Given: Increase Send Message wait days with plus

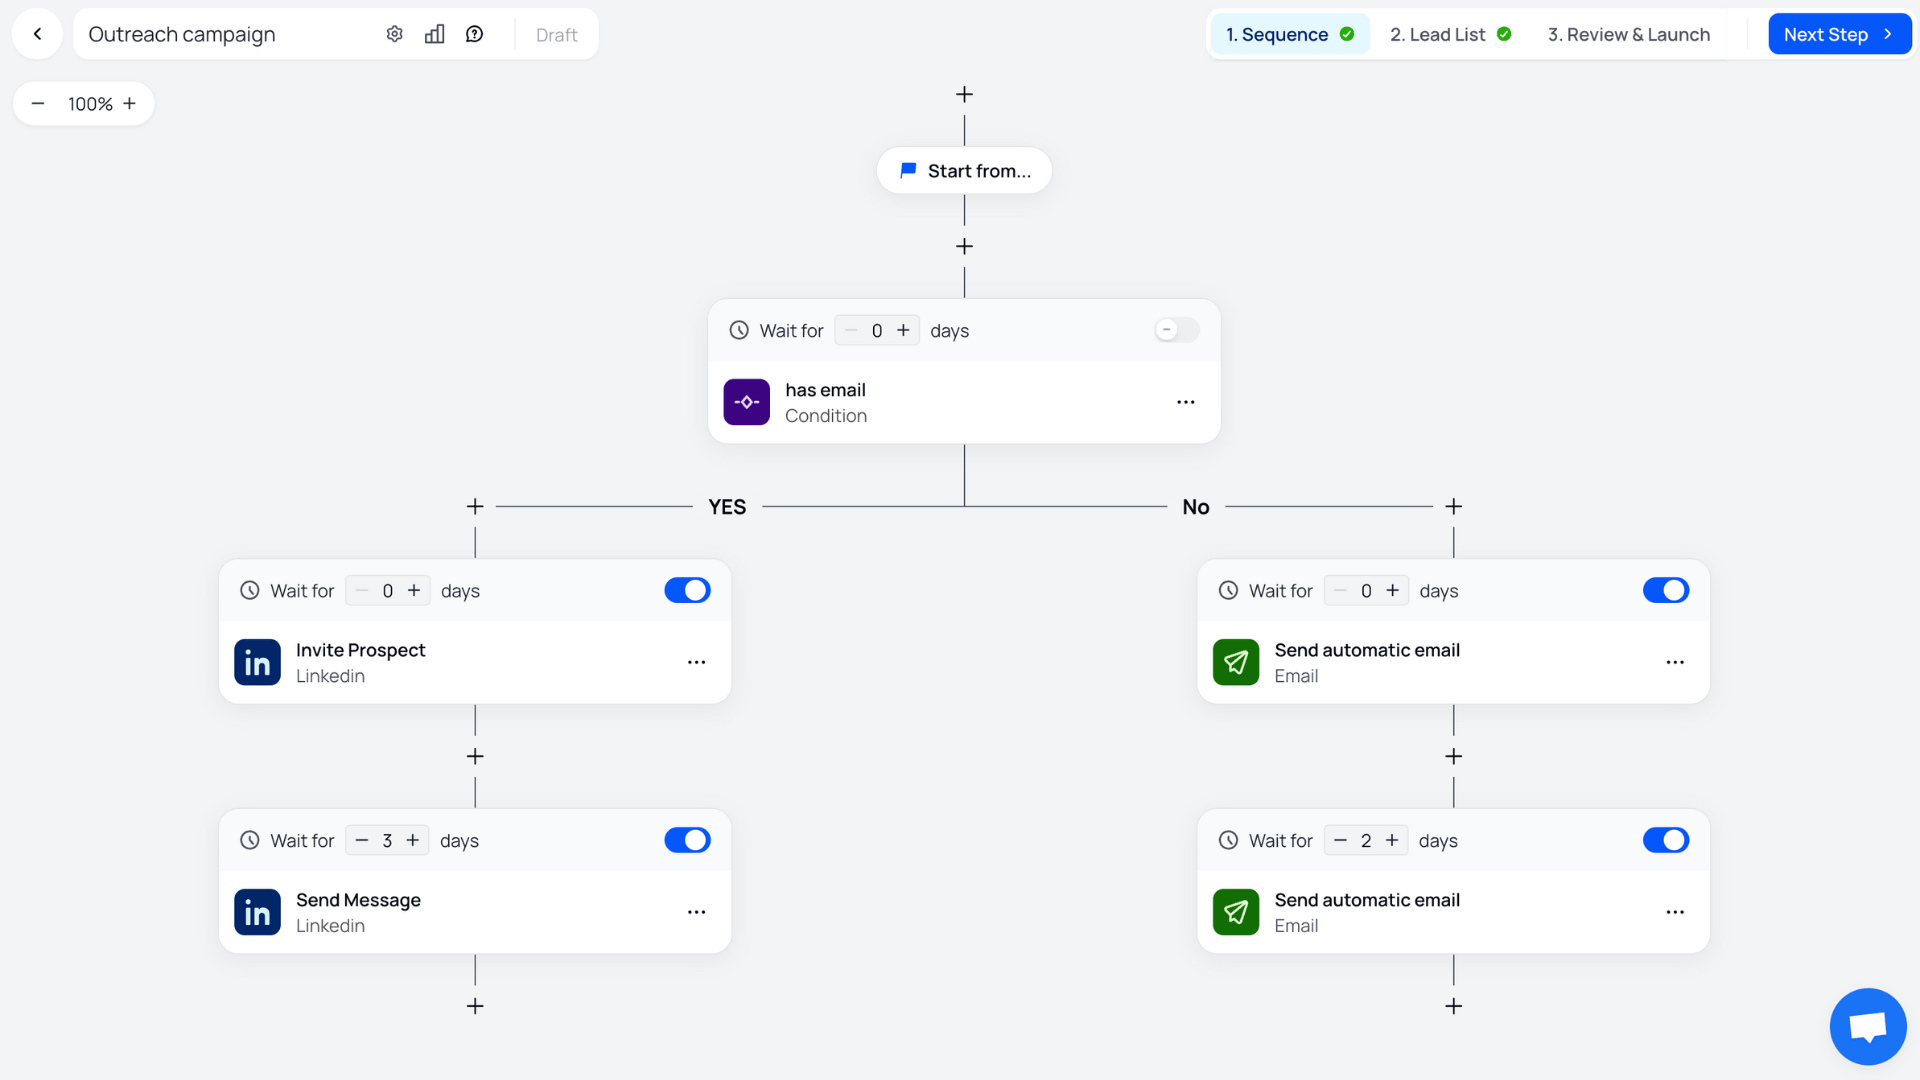Looking at the screenshot, I should [413, 840].
